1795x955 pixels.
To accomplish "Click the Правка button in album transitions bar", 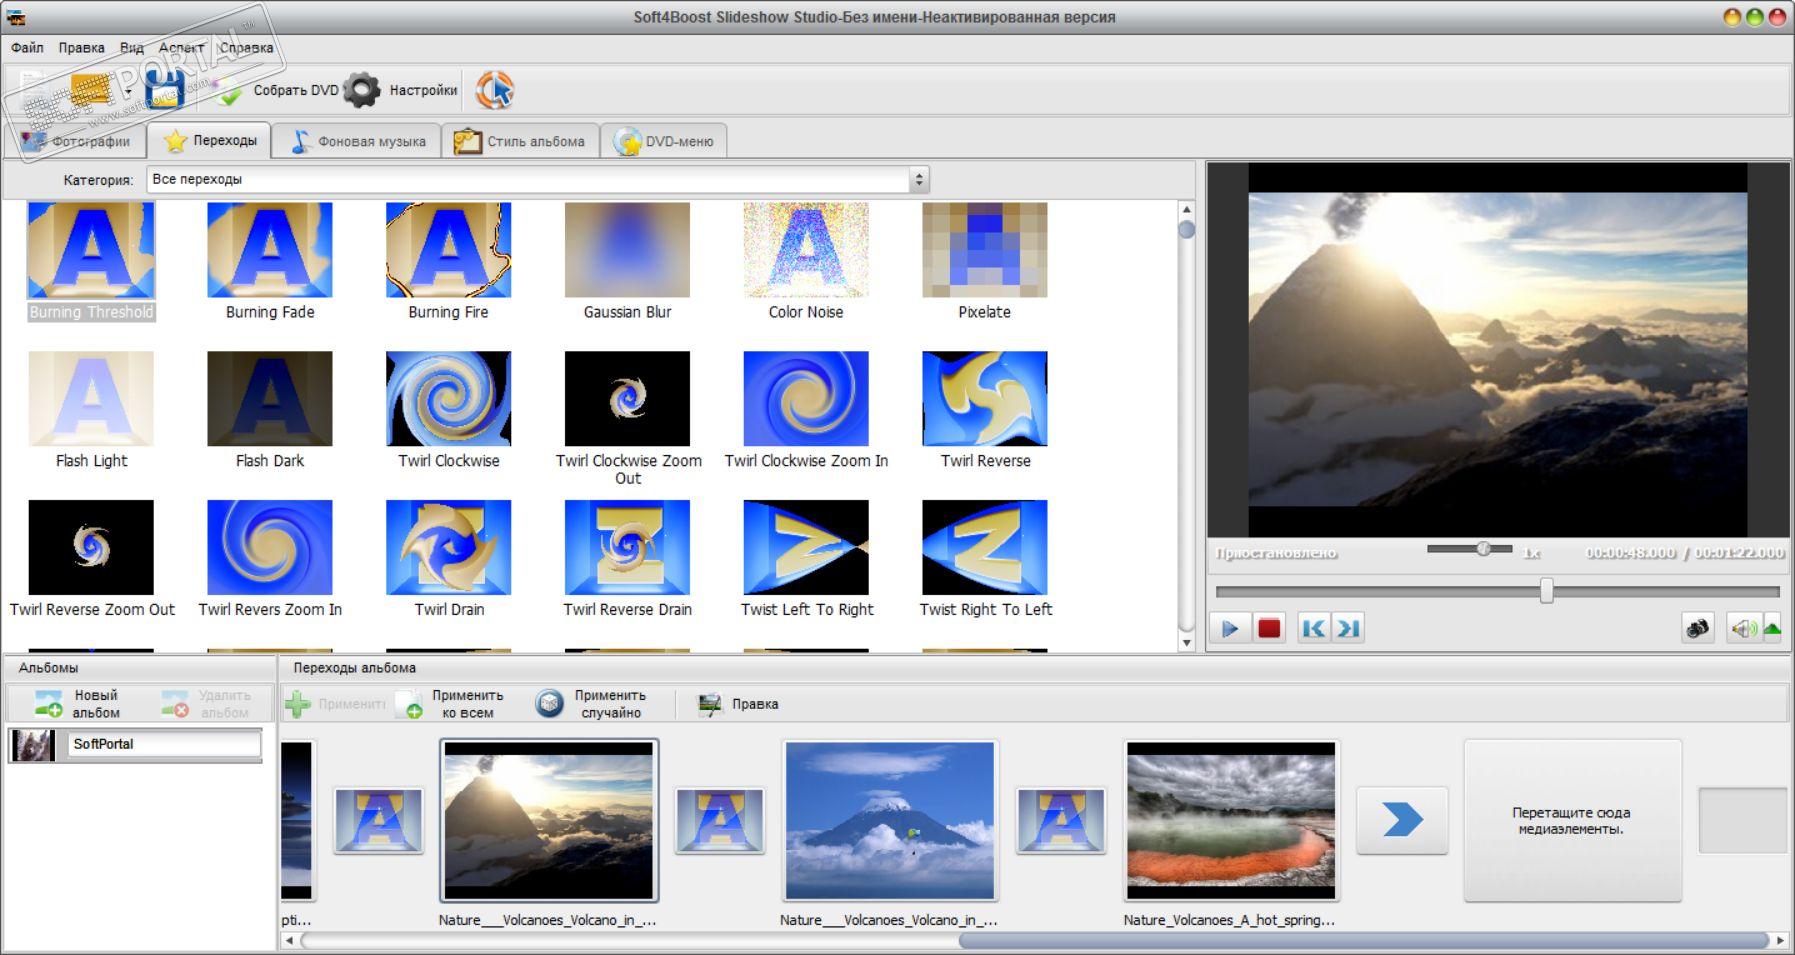I will 738,704.
